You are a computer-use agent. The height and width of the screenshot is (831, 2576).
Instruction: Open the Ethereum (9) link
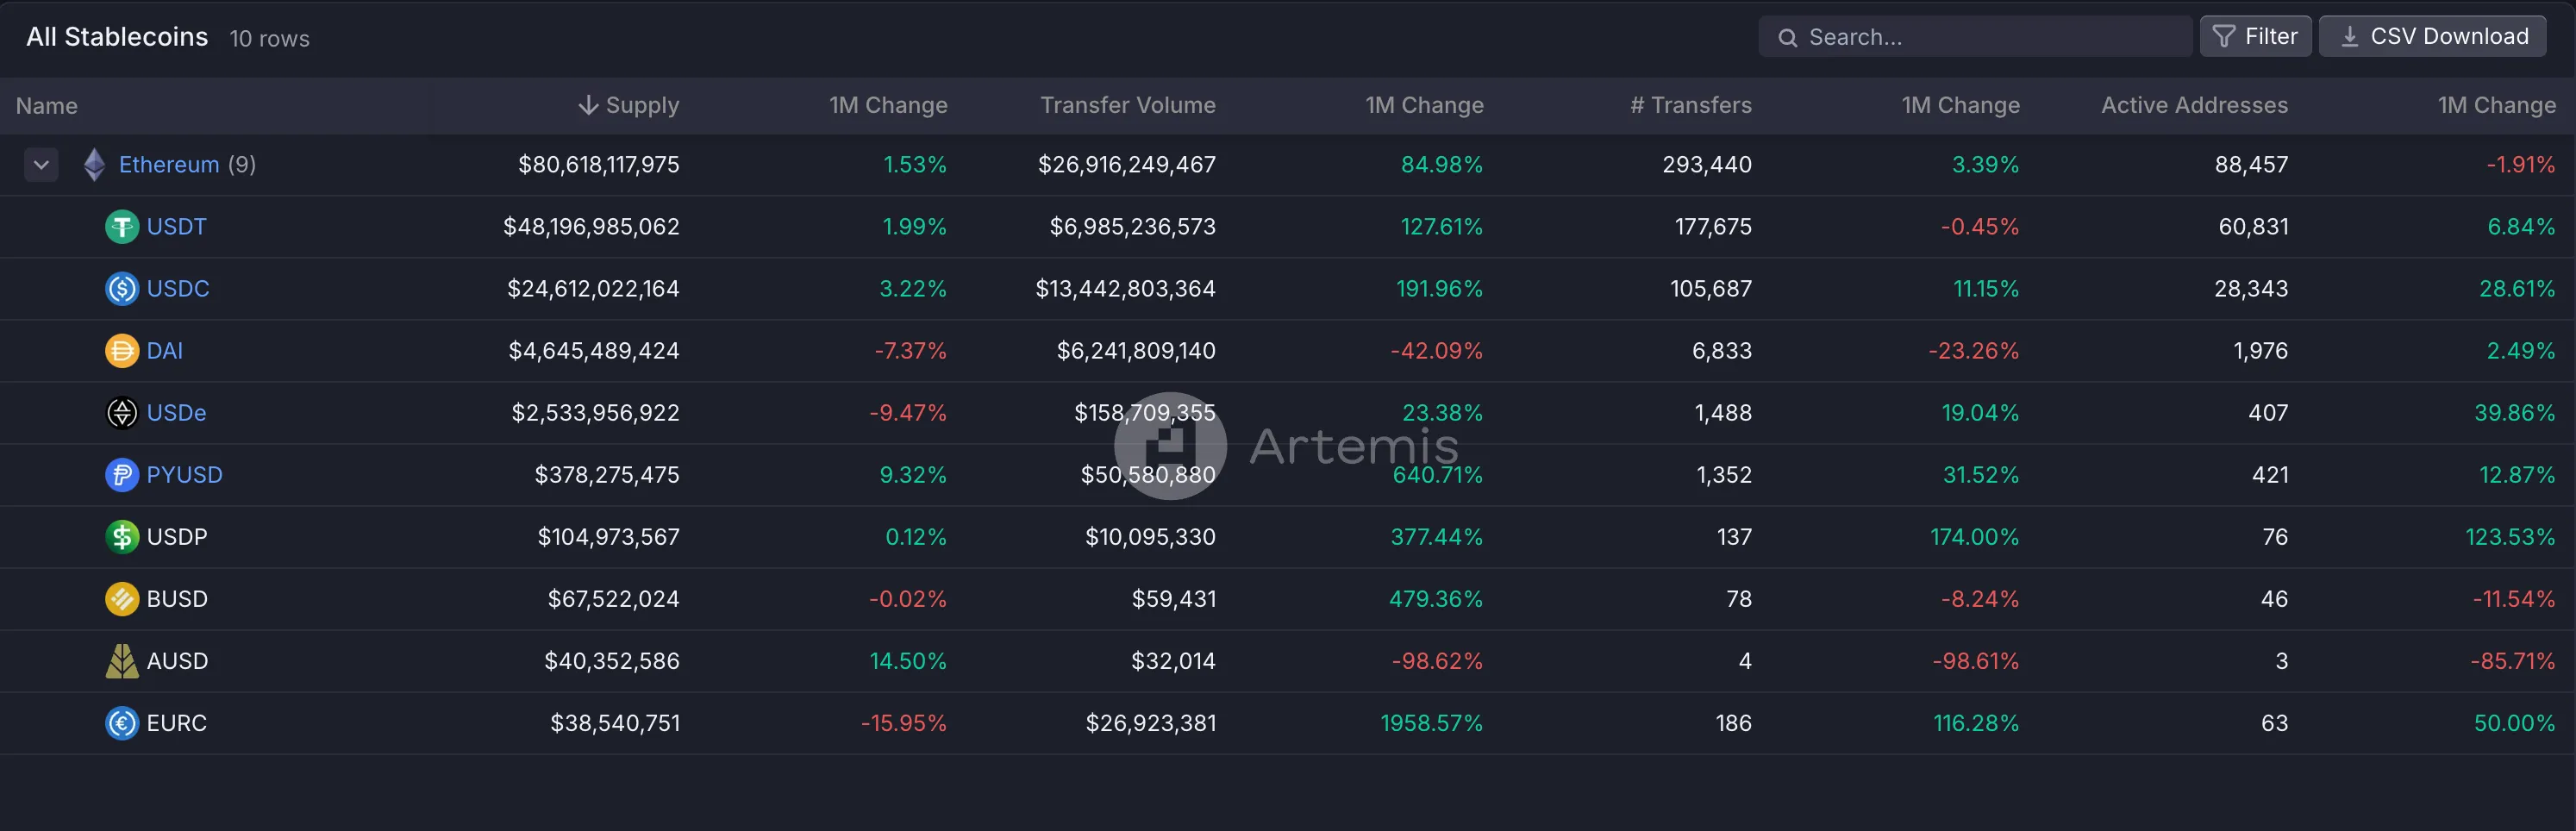tap(187, 164)
